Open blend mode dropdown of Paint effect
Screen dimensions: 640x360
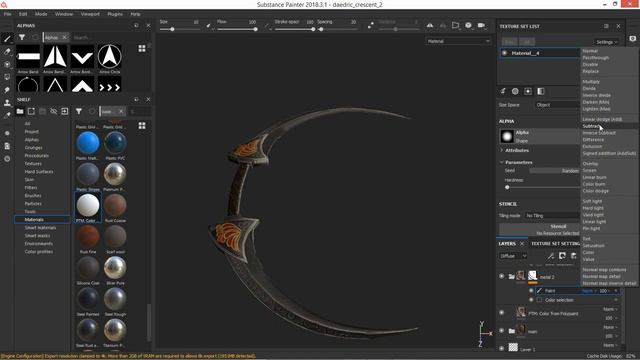[x=589, y=291]
